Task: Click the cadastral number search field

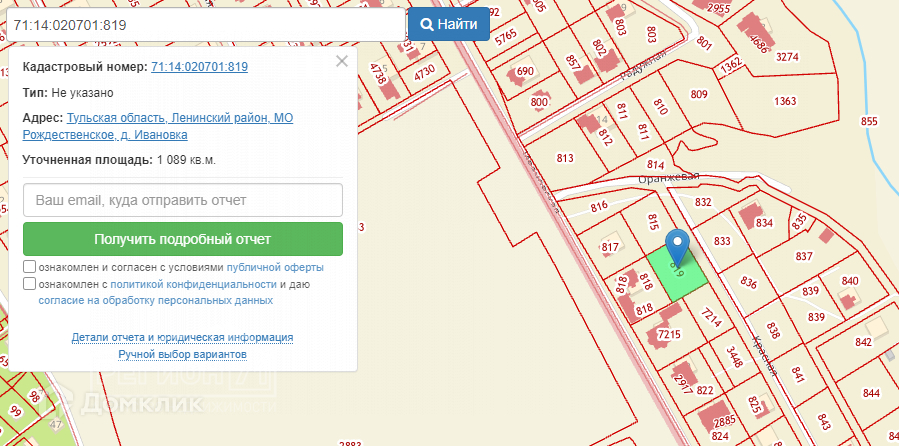Action: [x=205, y=23]
